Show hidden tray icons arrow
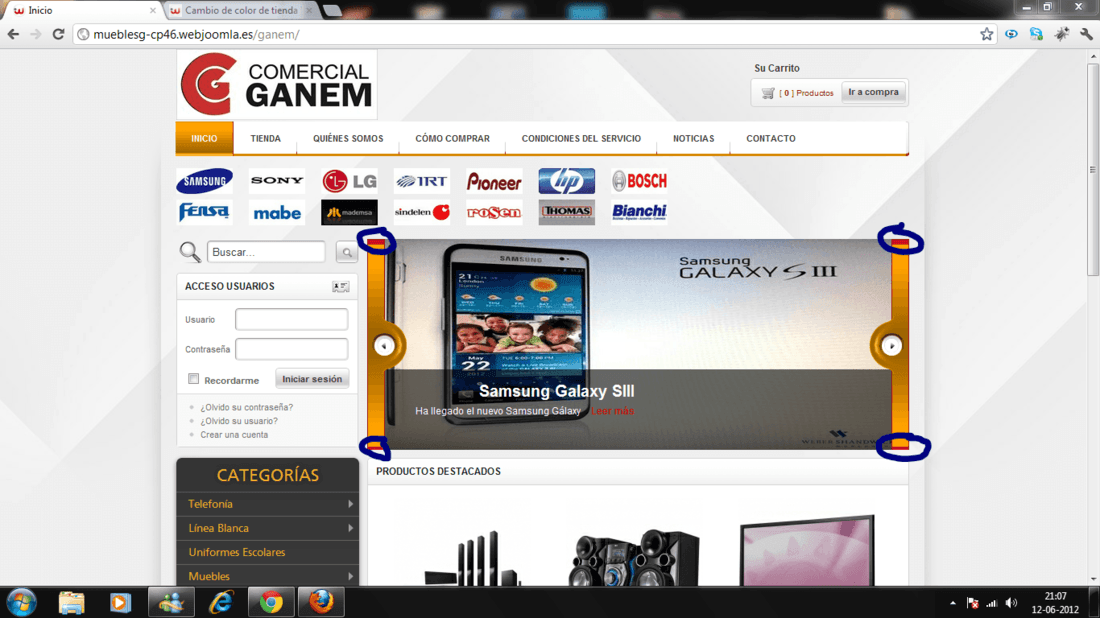 click(953, 603)
